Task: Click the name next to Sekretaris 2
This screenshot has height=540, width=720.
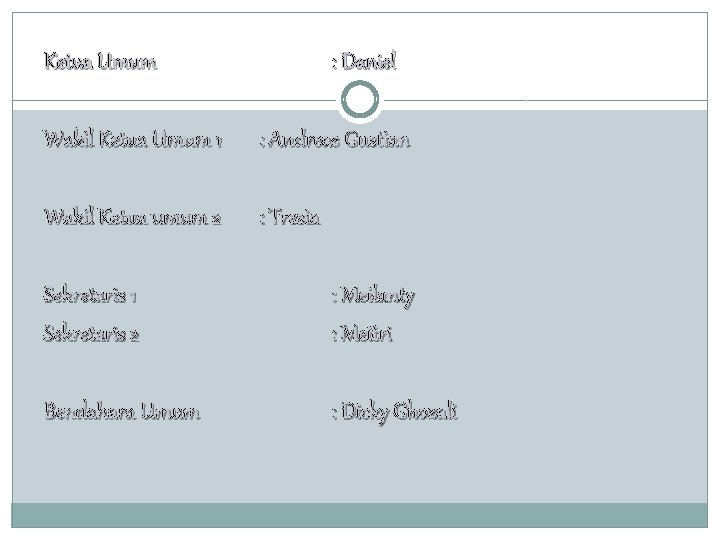Action: click(367, 334)
